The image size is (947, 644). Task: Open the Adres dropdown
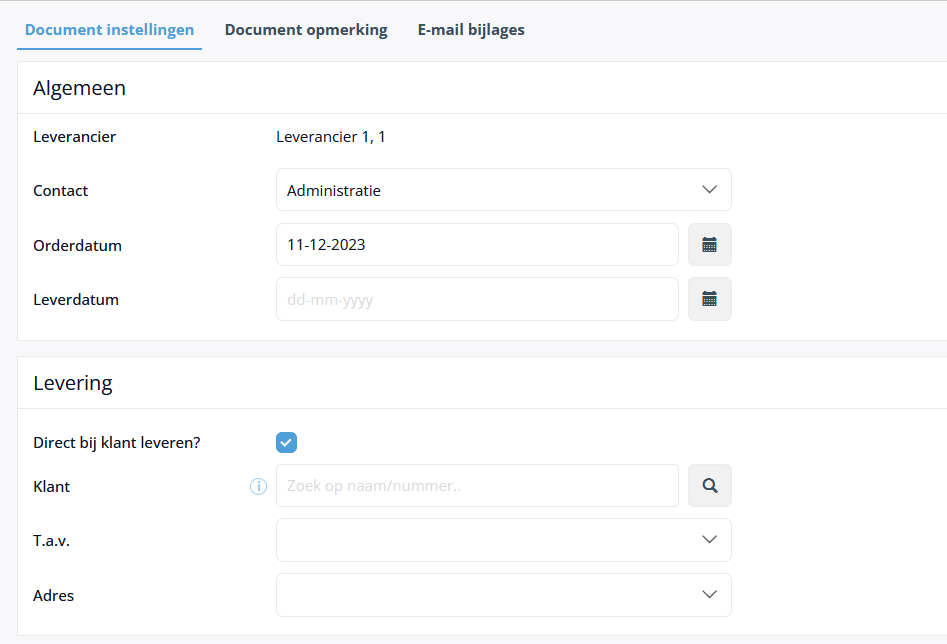tap(504, 595)
